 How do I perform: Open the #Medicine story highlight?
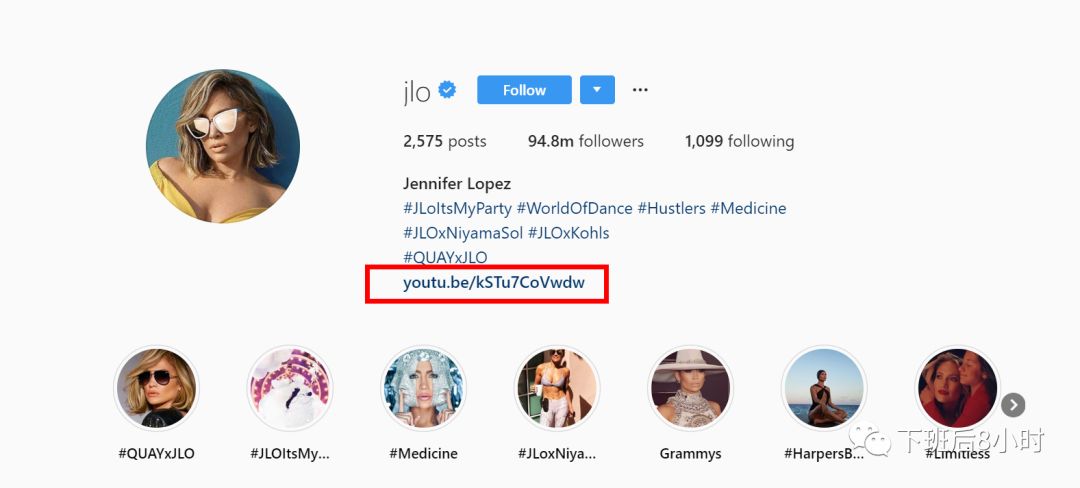point(424,389)
